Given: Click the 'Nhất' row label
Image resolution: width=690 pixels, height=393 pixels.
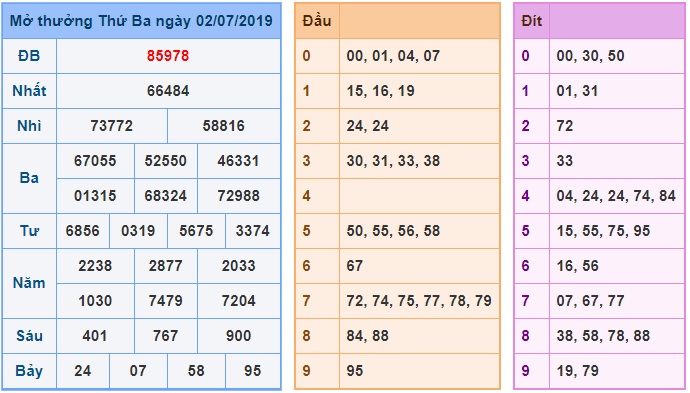Looking at the screenshot, I should [x=29, y=91].
